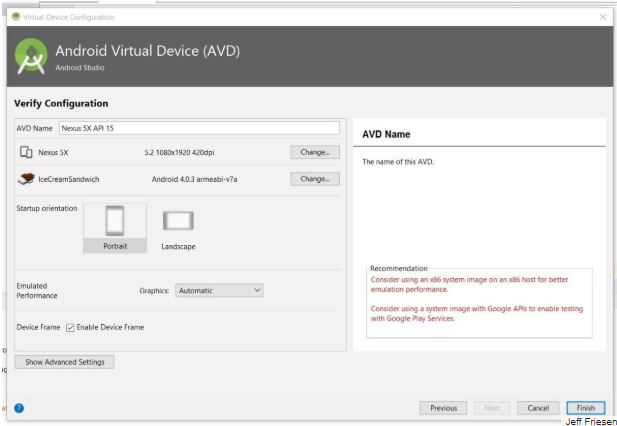617x426 pixels.
Task: Show Advanced Settings
Action: point(65,362)
